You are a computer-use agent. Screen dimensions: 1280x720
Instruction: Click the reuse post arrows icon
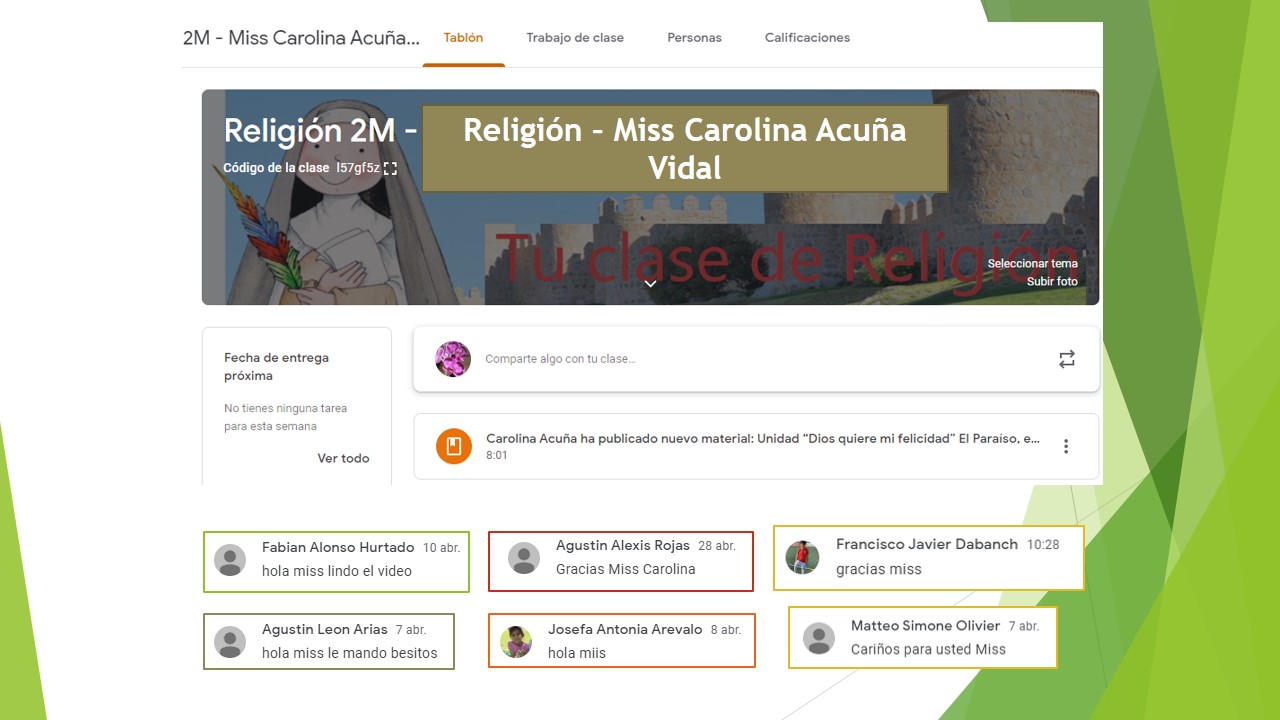coord(1067,359)
